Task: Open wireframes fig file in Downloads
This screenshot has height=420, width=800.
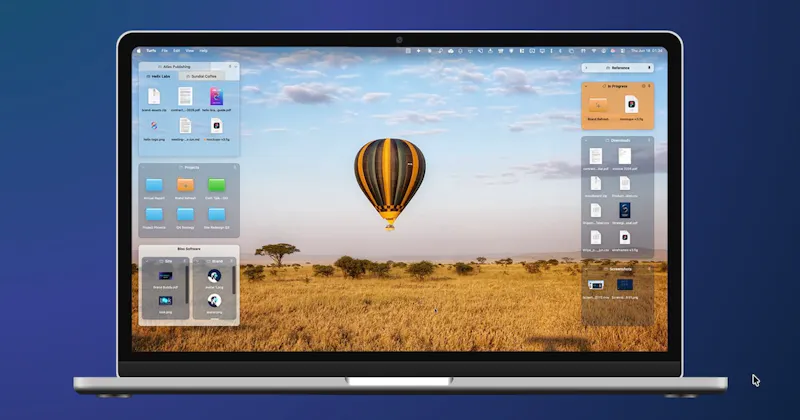Action: click(x=624, y=238)
